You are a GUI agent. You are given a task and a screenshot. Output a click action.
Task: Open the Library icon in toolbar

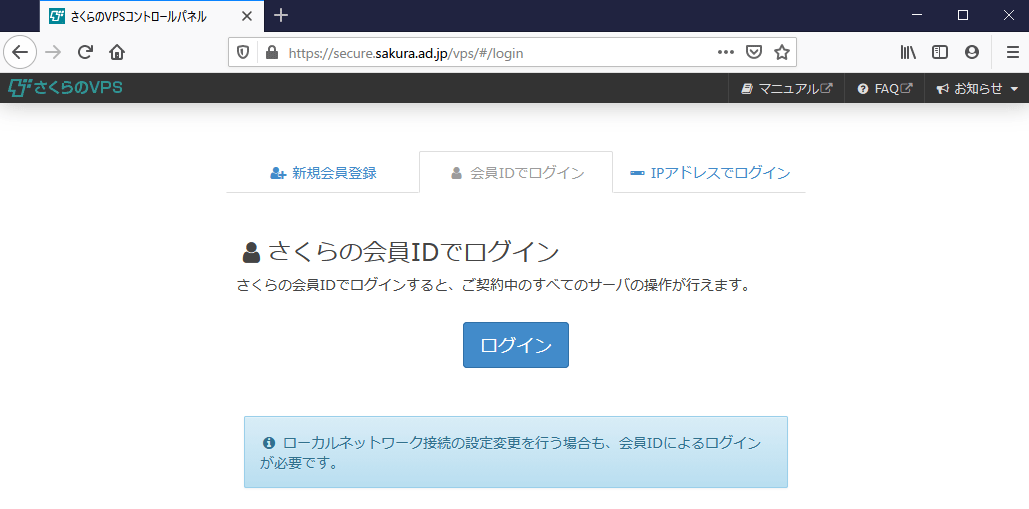click(908, 52)
